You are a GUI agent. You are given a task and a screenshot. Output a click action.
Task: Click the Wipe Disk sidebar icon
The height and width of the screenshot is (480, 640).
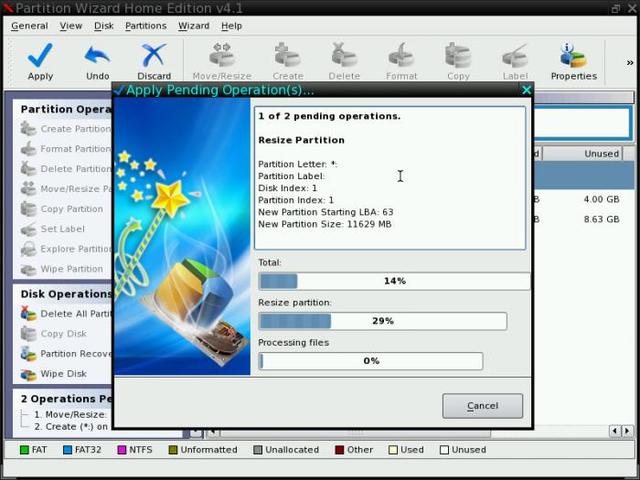coord(29,373)
